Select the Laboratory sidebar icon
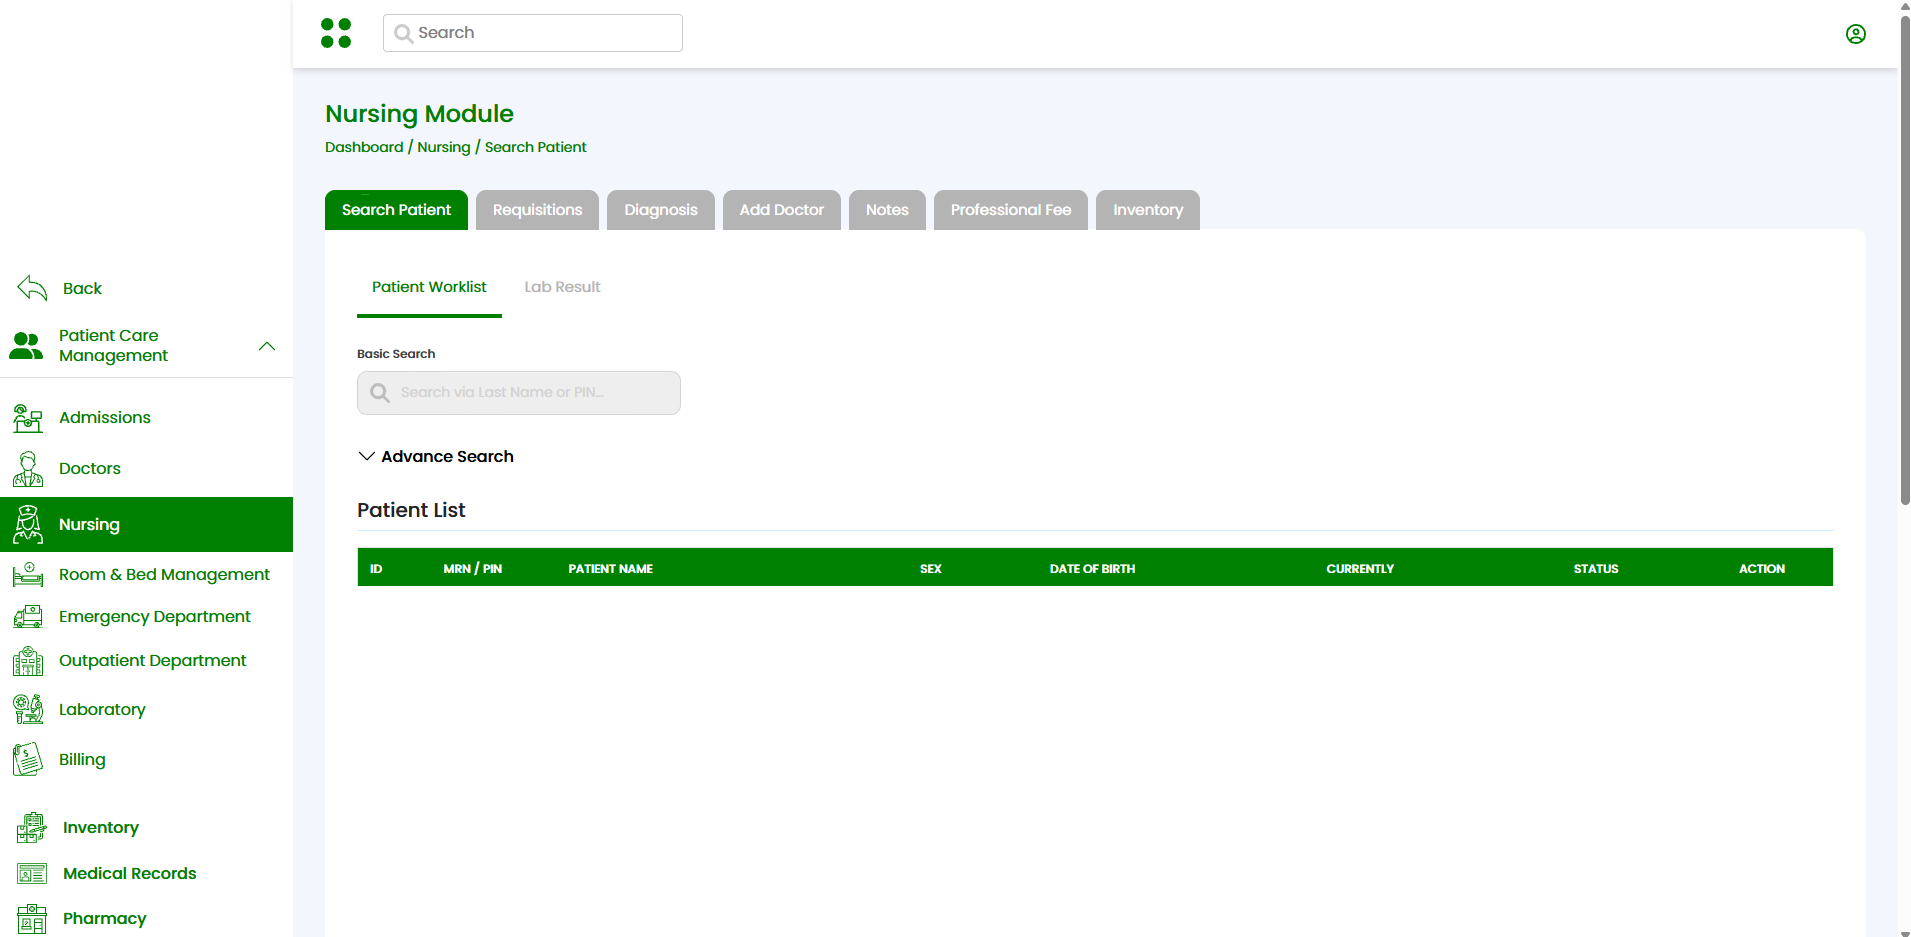The width and height of the screenshot is (1911, 937). pos(28,709)
